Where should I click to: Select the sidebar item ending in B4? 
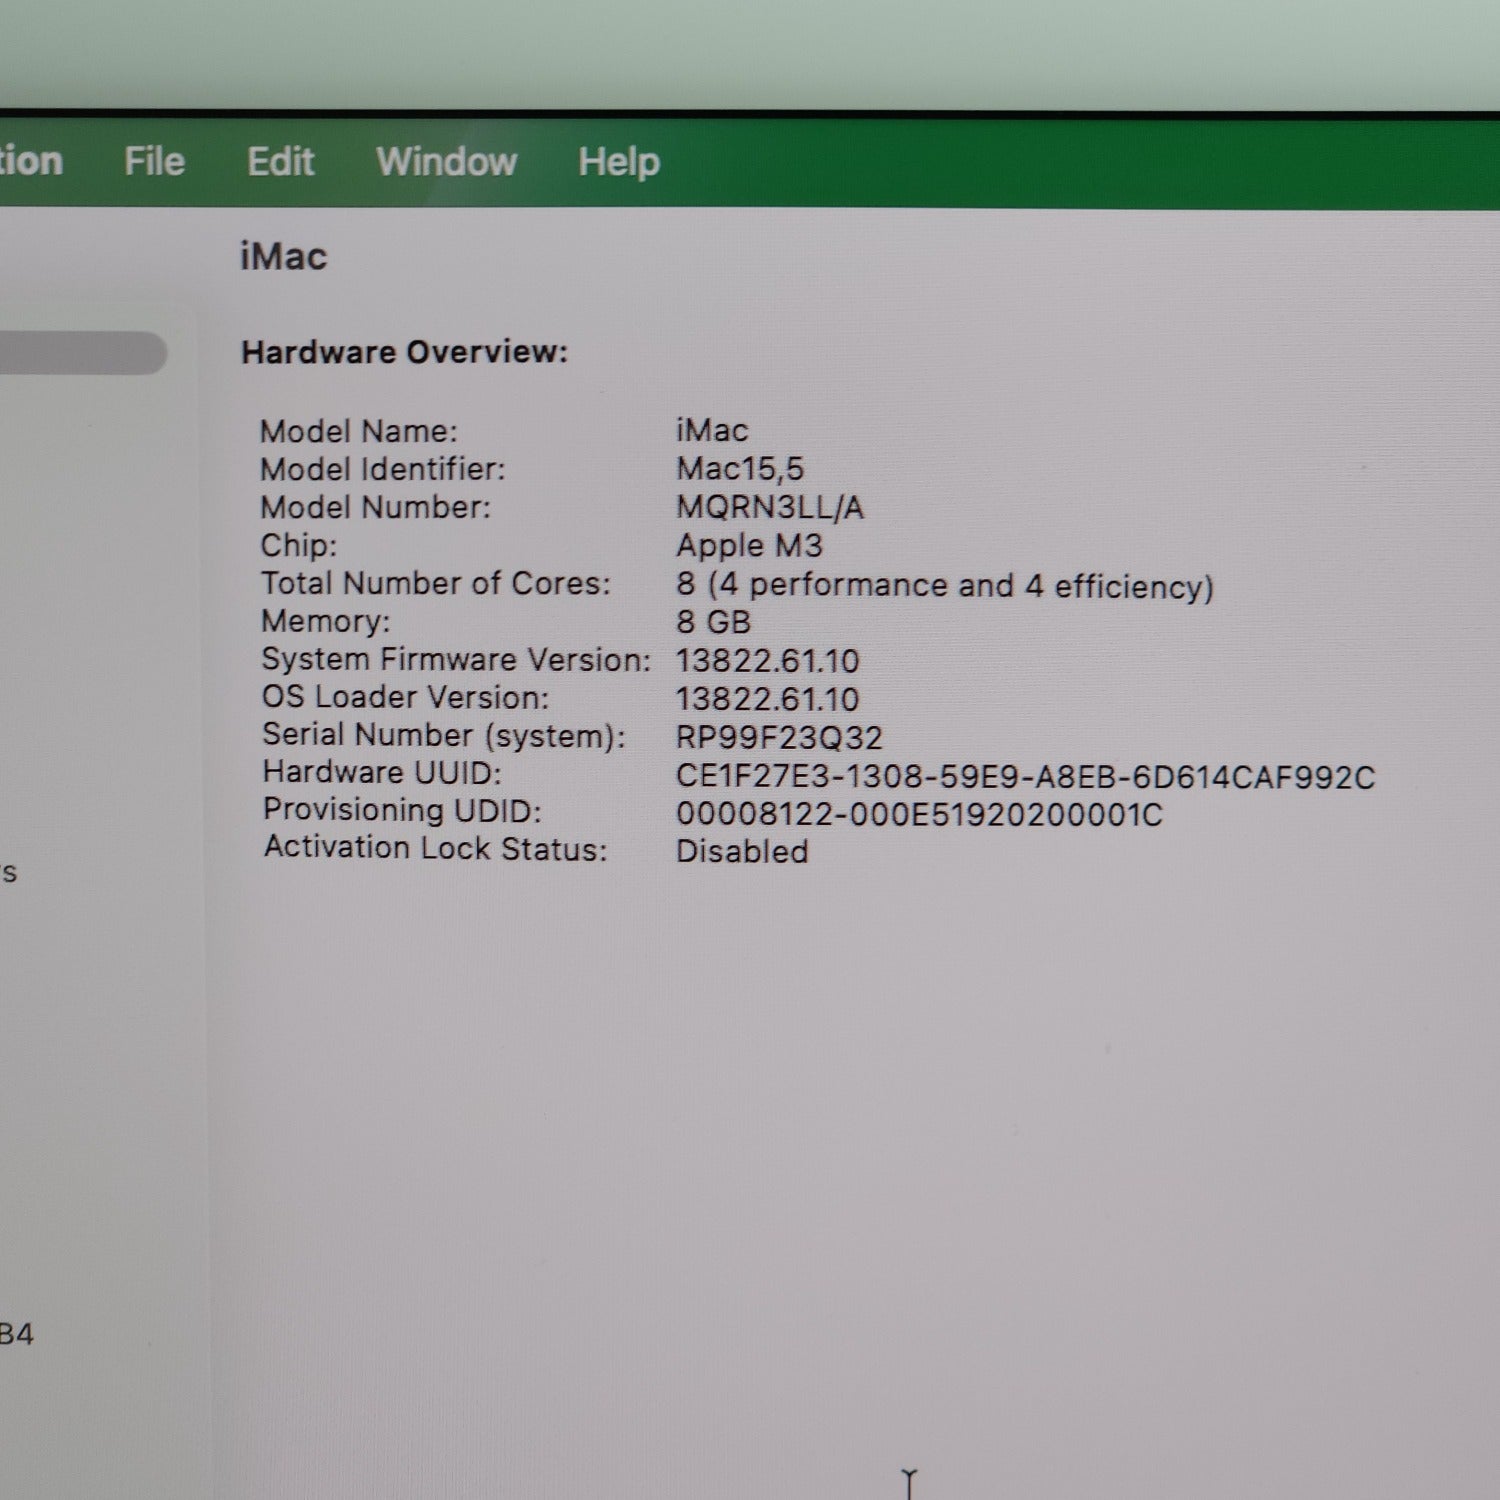tap(16, 1334)
